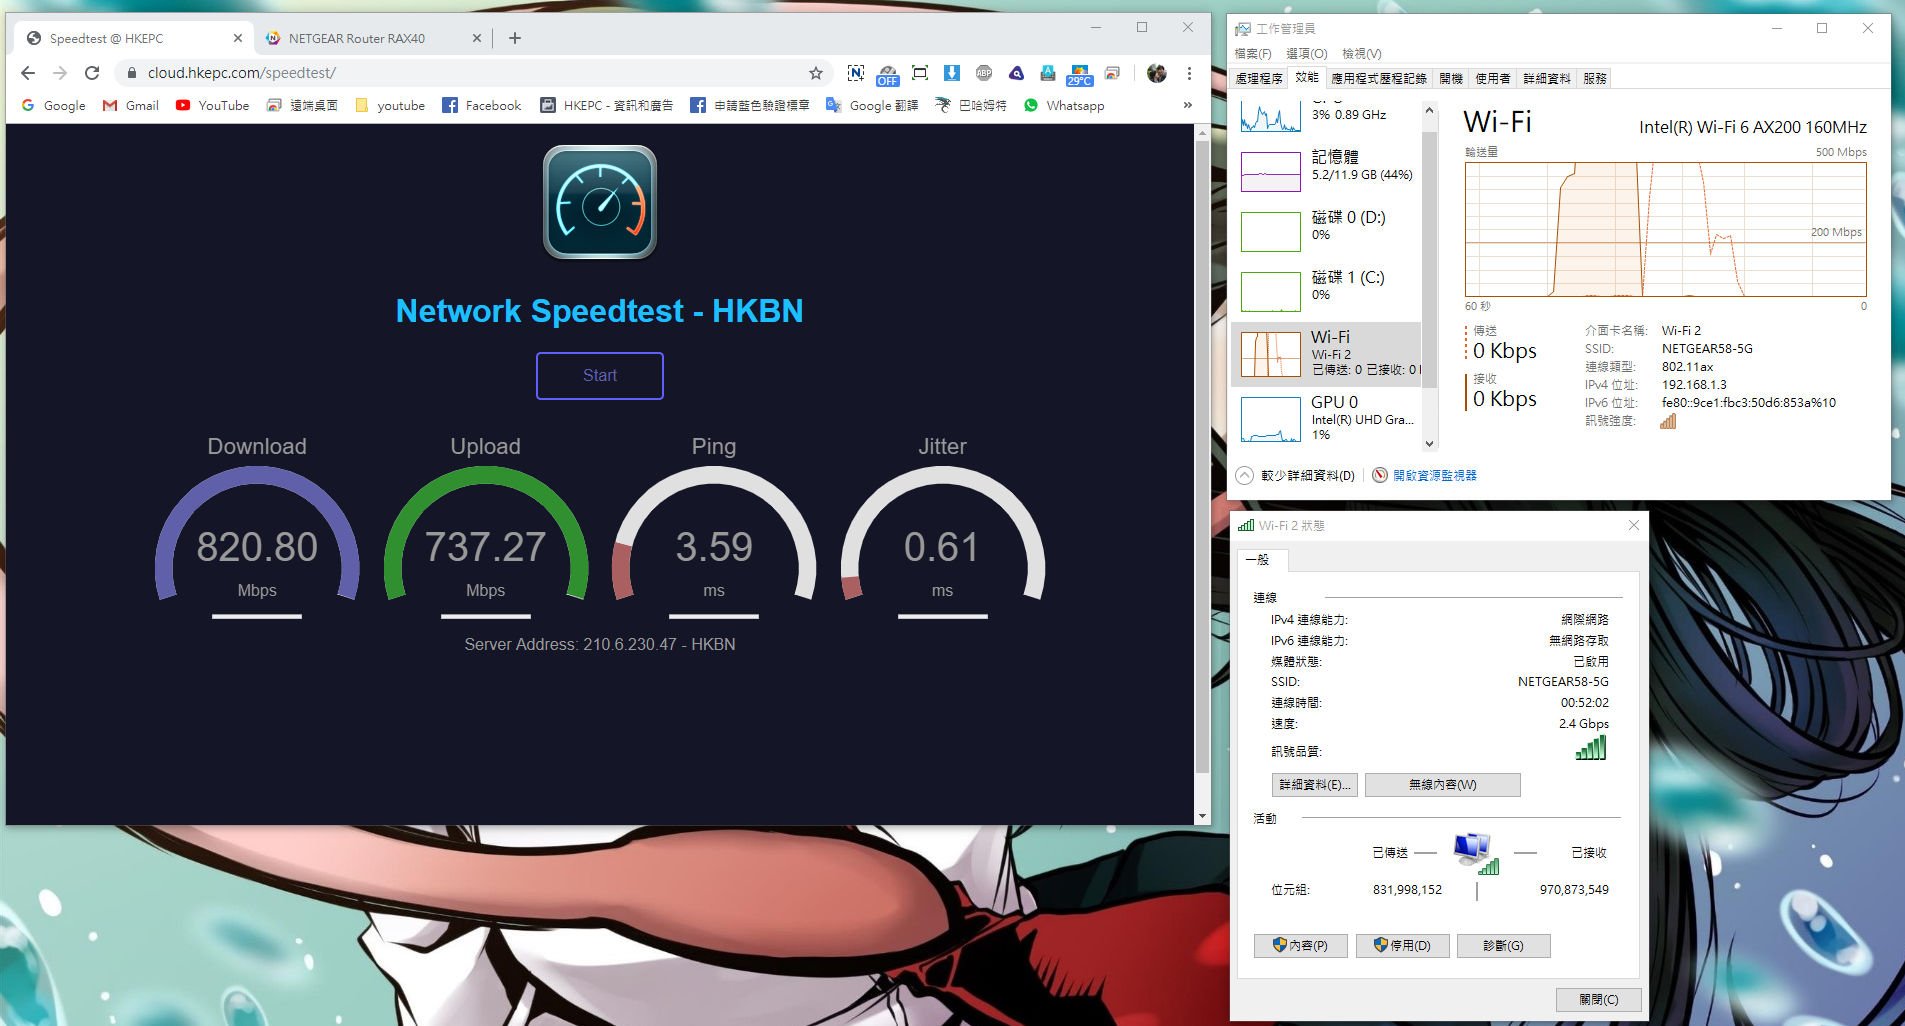Switch to the 開機 tab in Task Manager
This screenshot has height=1026, width=1905.
(x=1450, y=78)
